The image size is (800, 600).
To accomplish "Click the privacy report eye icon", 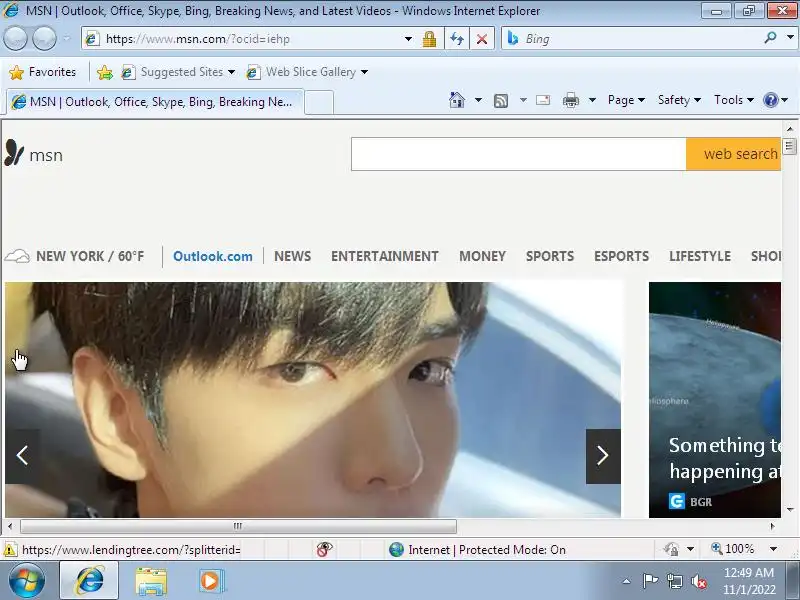I will click(324, 549).
